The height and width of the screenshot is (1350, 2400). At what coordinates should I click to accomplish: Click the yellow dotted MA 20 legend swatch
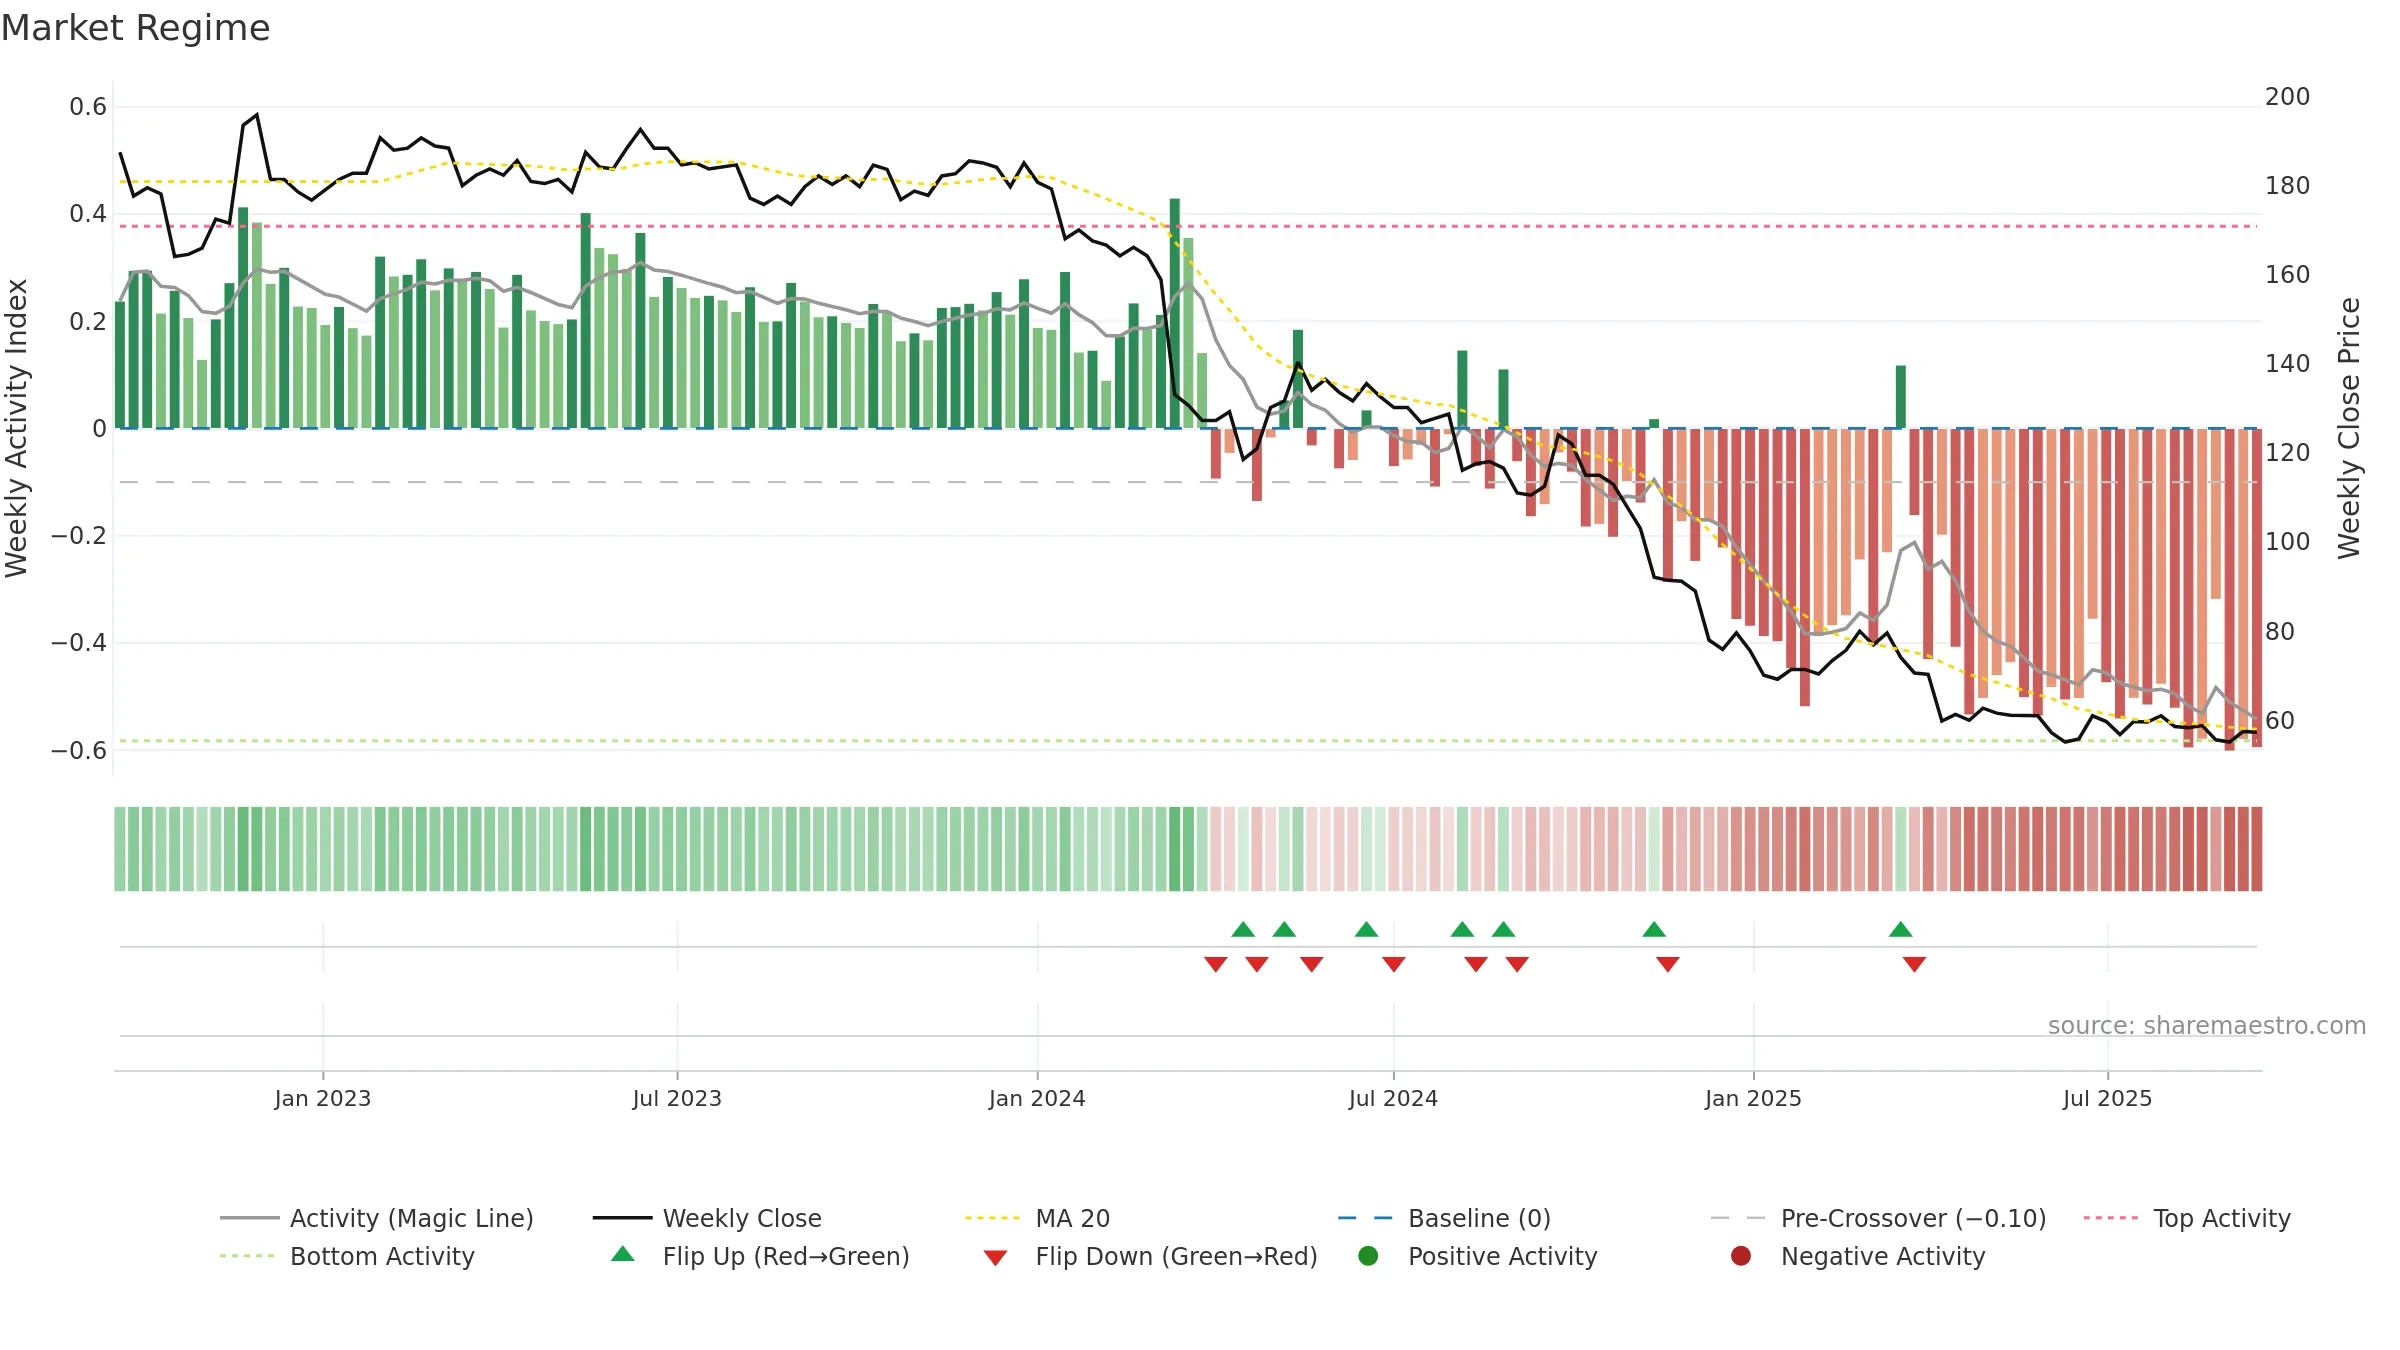(x=992, y=1218)
